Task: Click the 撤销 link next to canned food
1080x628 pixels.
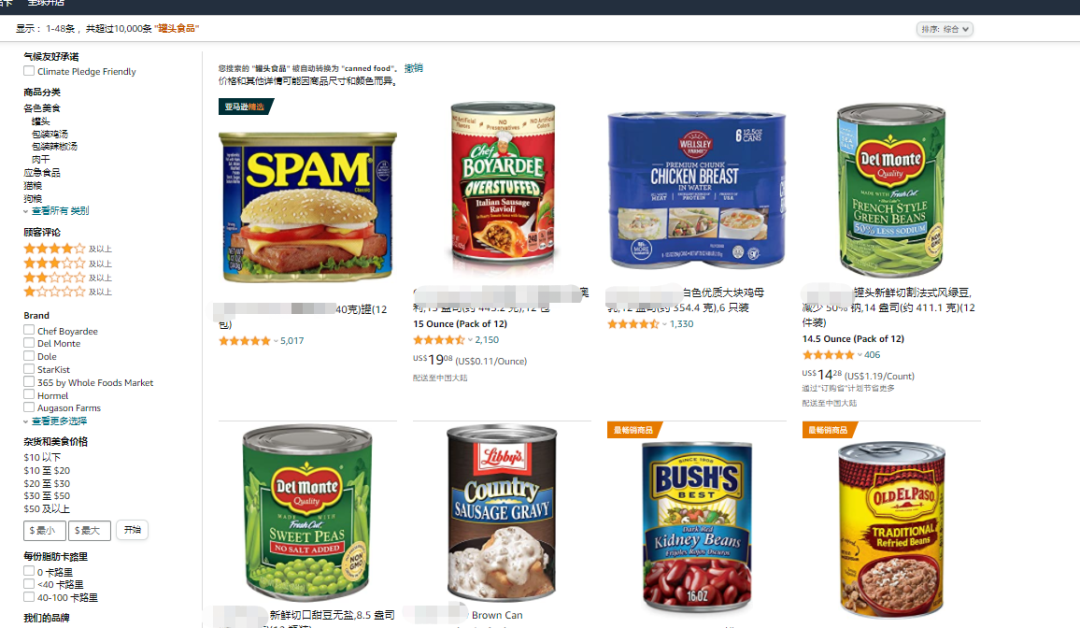Action: tap(414, 68)
